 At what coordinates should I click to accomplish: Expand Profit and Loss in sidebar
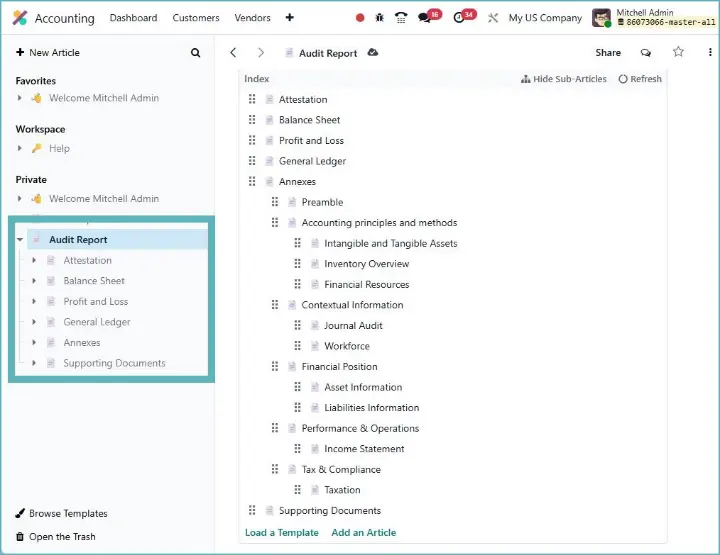tap(34, 301)
